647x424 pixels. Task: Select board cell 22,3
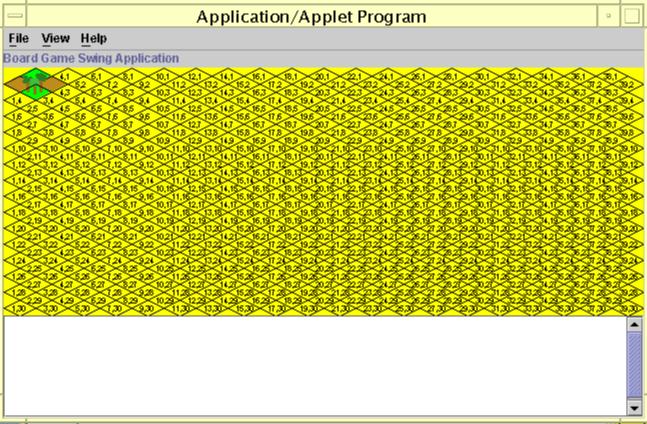pyautogui.click(x=355, y=92)
